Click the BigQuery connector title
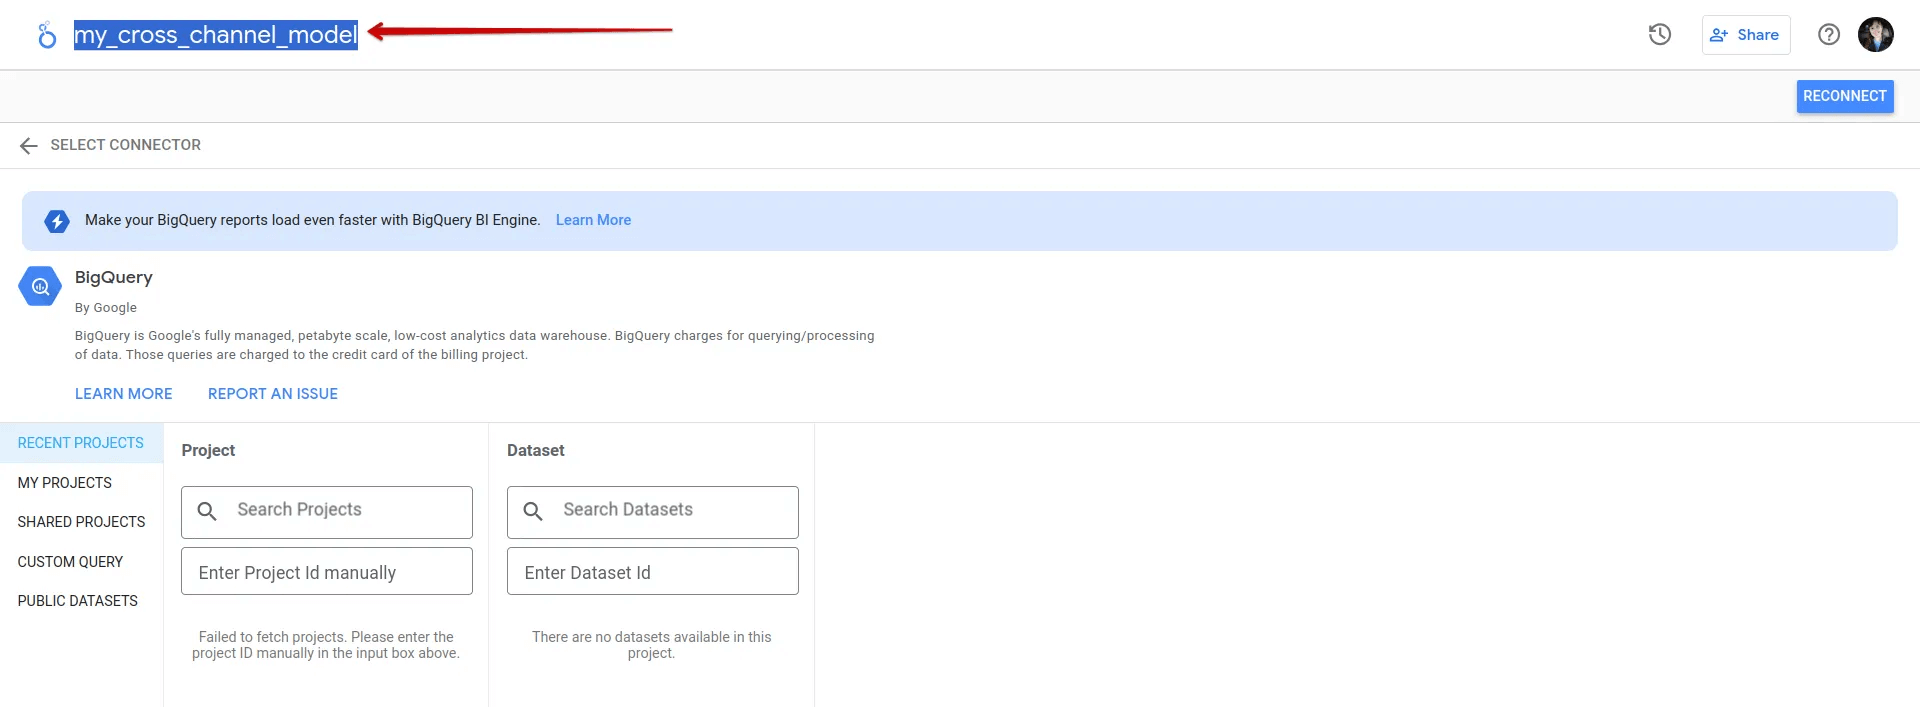 114,278
